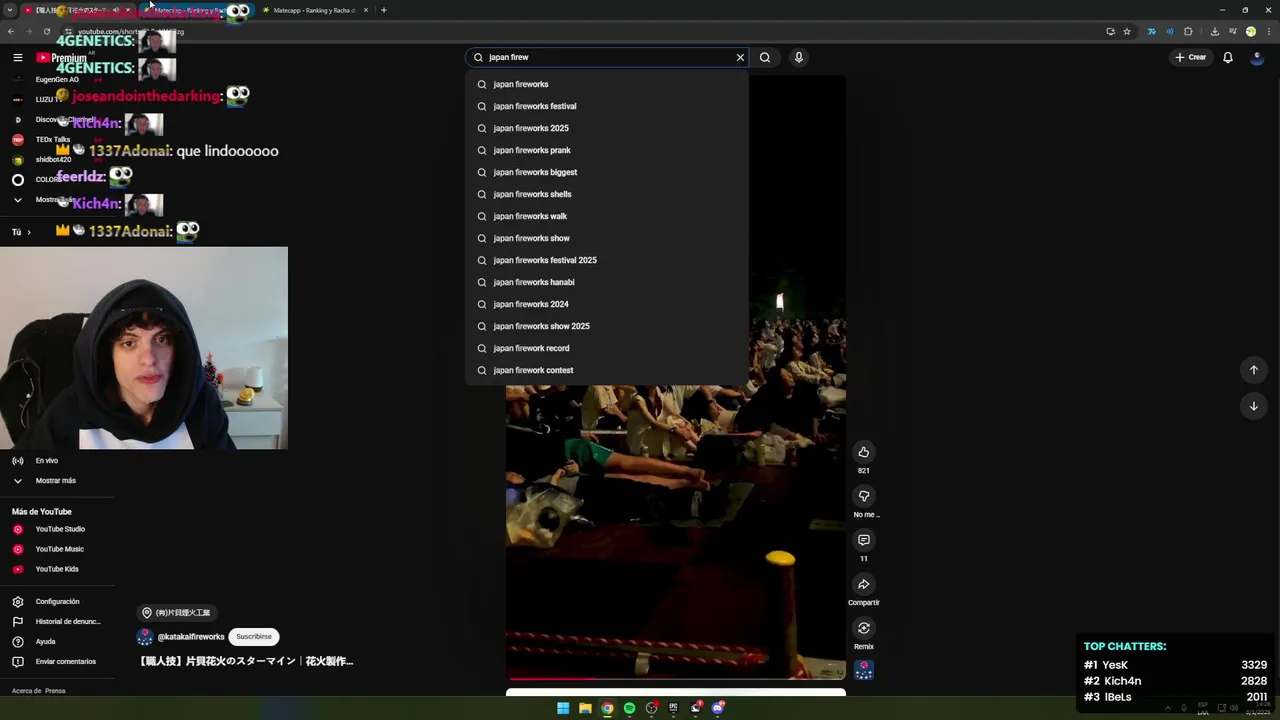1280x720 pixels.
Task: Pick 'japan firework record' suggestion
Action: pyautogui.click(x=607, y=348)
